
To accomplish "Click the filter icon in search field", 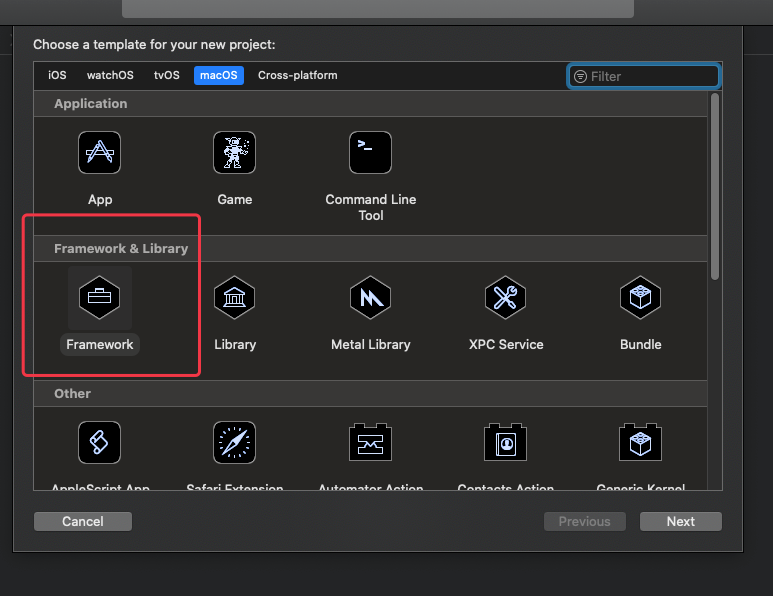I will click(581, 76).
